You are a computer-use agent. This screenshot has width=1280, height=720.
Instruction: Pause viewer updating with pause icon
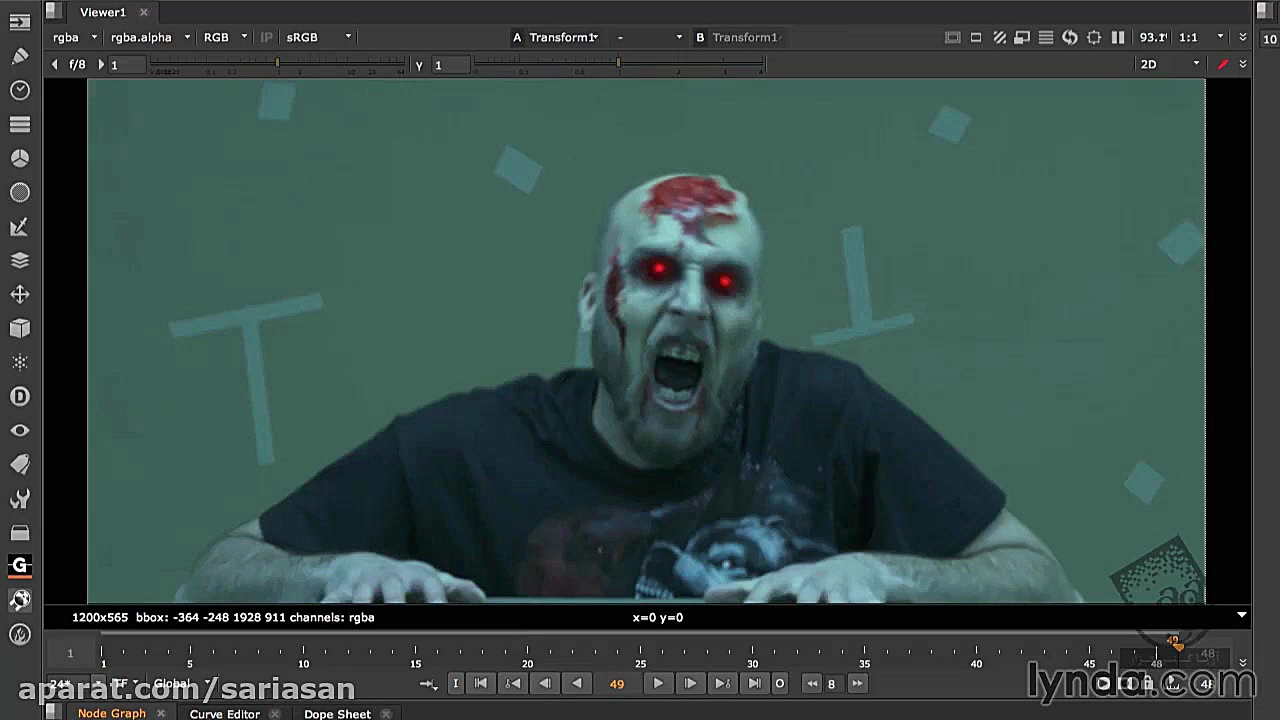click(x=1118, y=37)
